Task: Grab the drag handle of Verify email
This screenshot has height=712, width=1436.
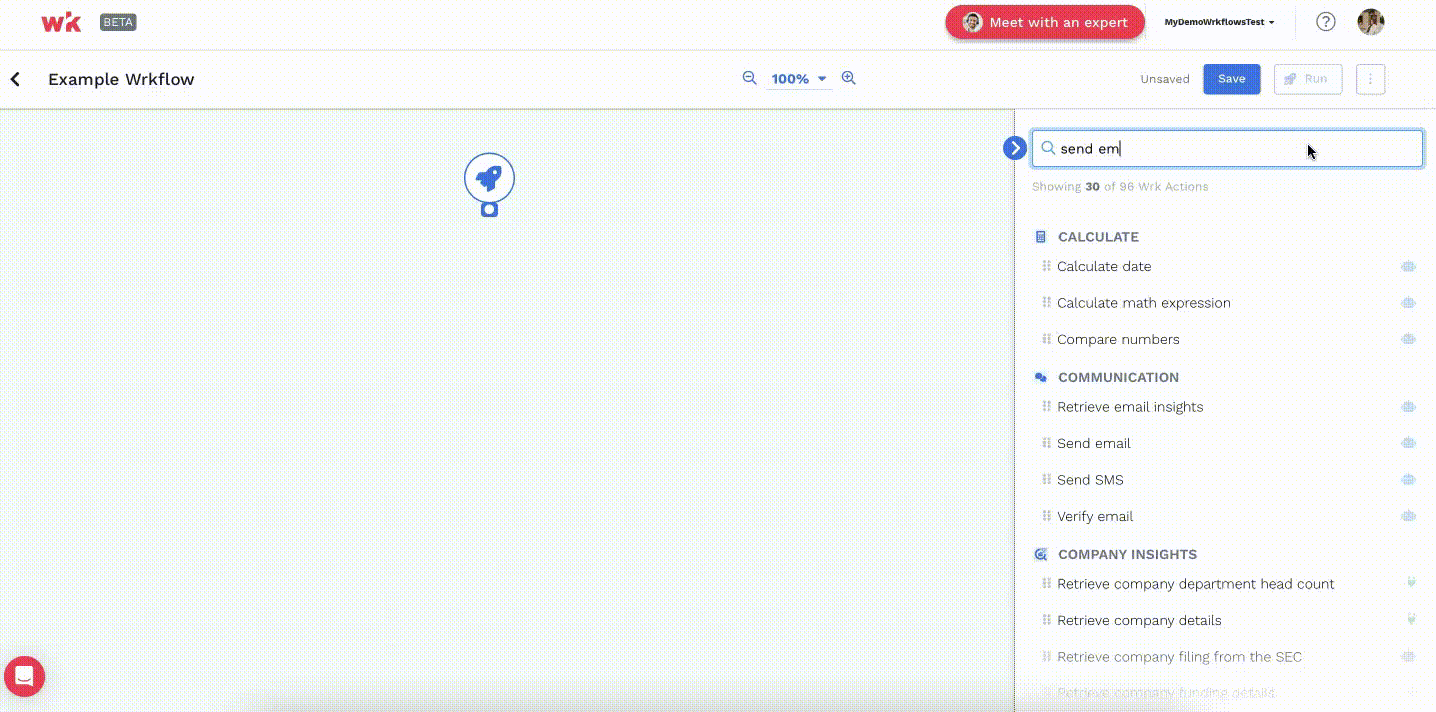Action: pos(1047,516)
